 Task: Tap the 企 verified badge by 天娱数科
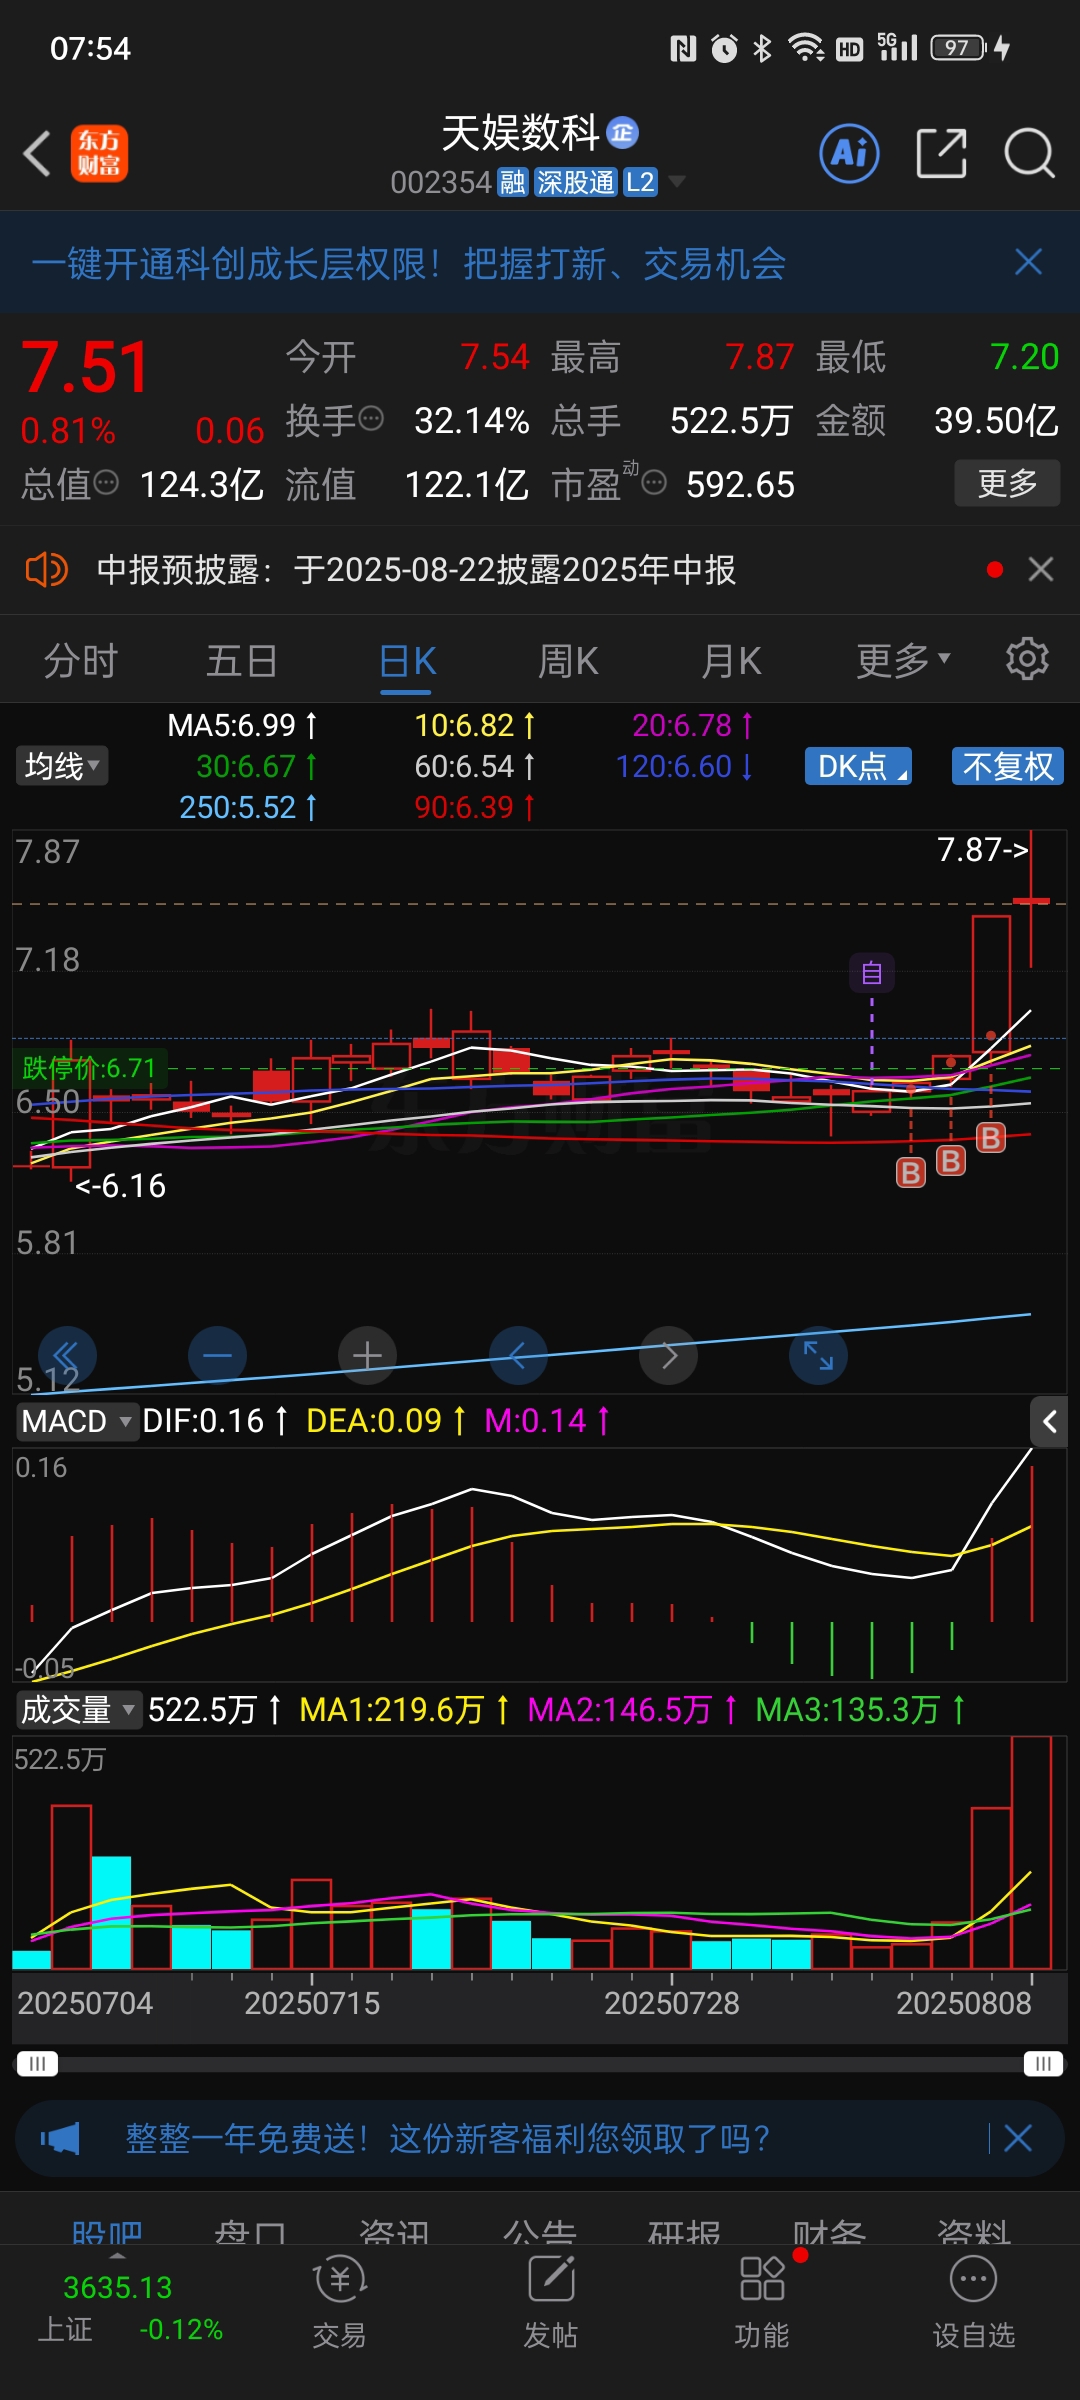(622, 133)
